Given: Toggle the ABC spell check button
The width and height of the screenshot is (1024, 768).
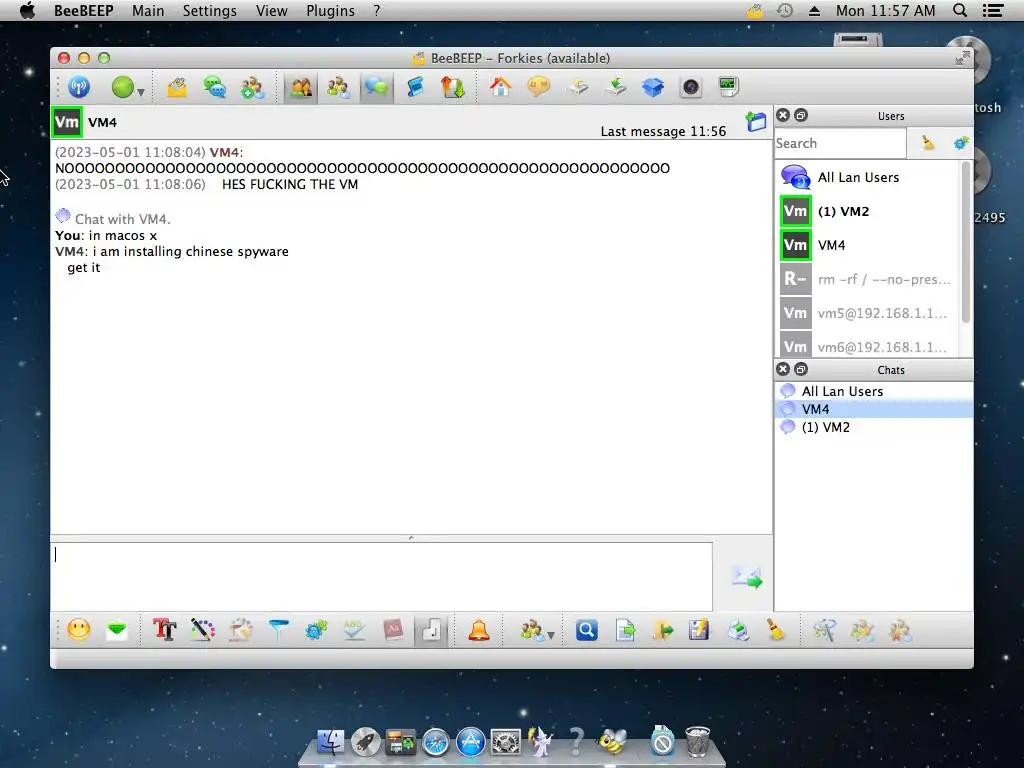Looking at the screenshot, I should [x=354, y=630].
